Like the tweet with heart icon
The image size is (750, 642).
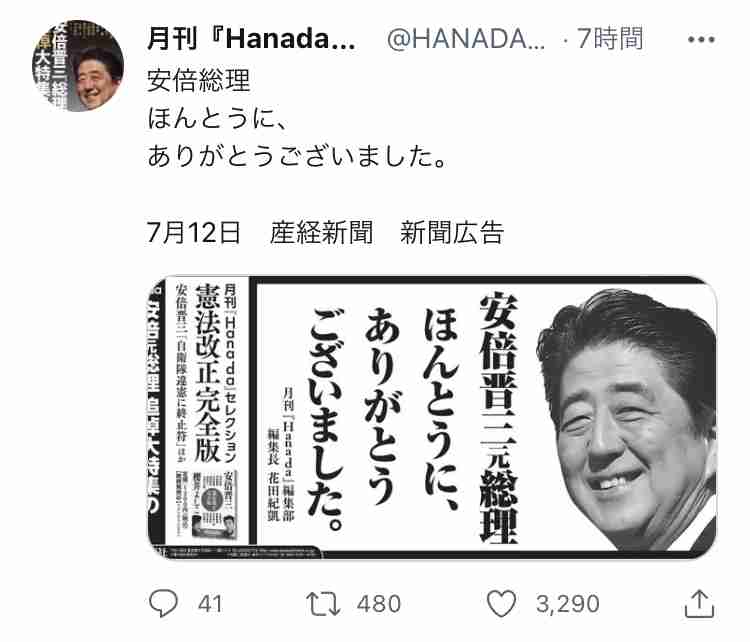pos(501,603)
